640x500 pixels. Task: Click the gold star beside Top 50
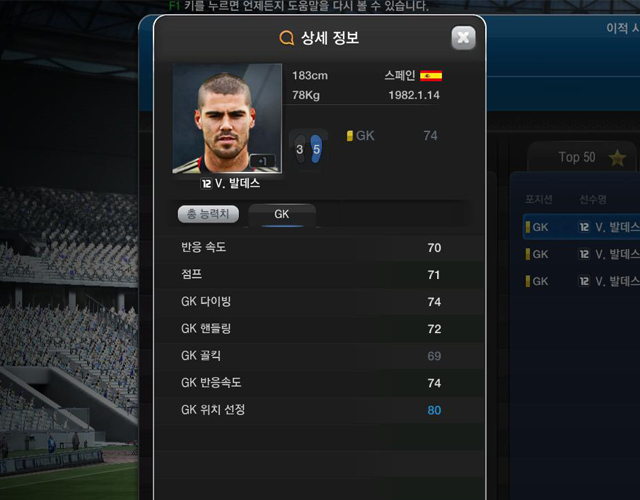coord(617,158)
